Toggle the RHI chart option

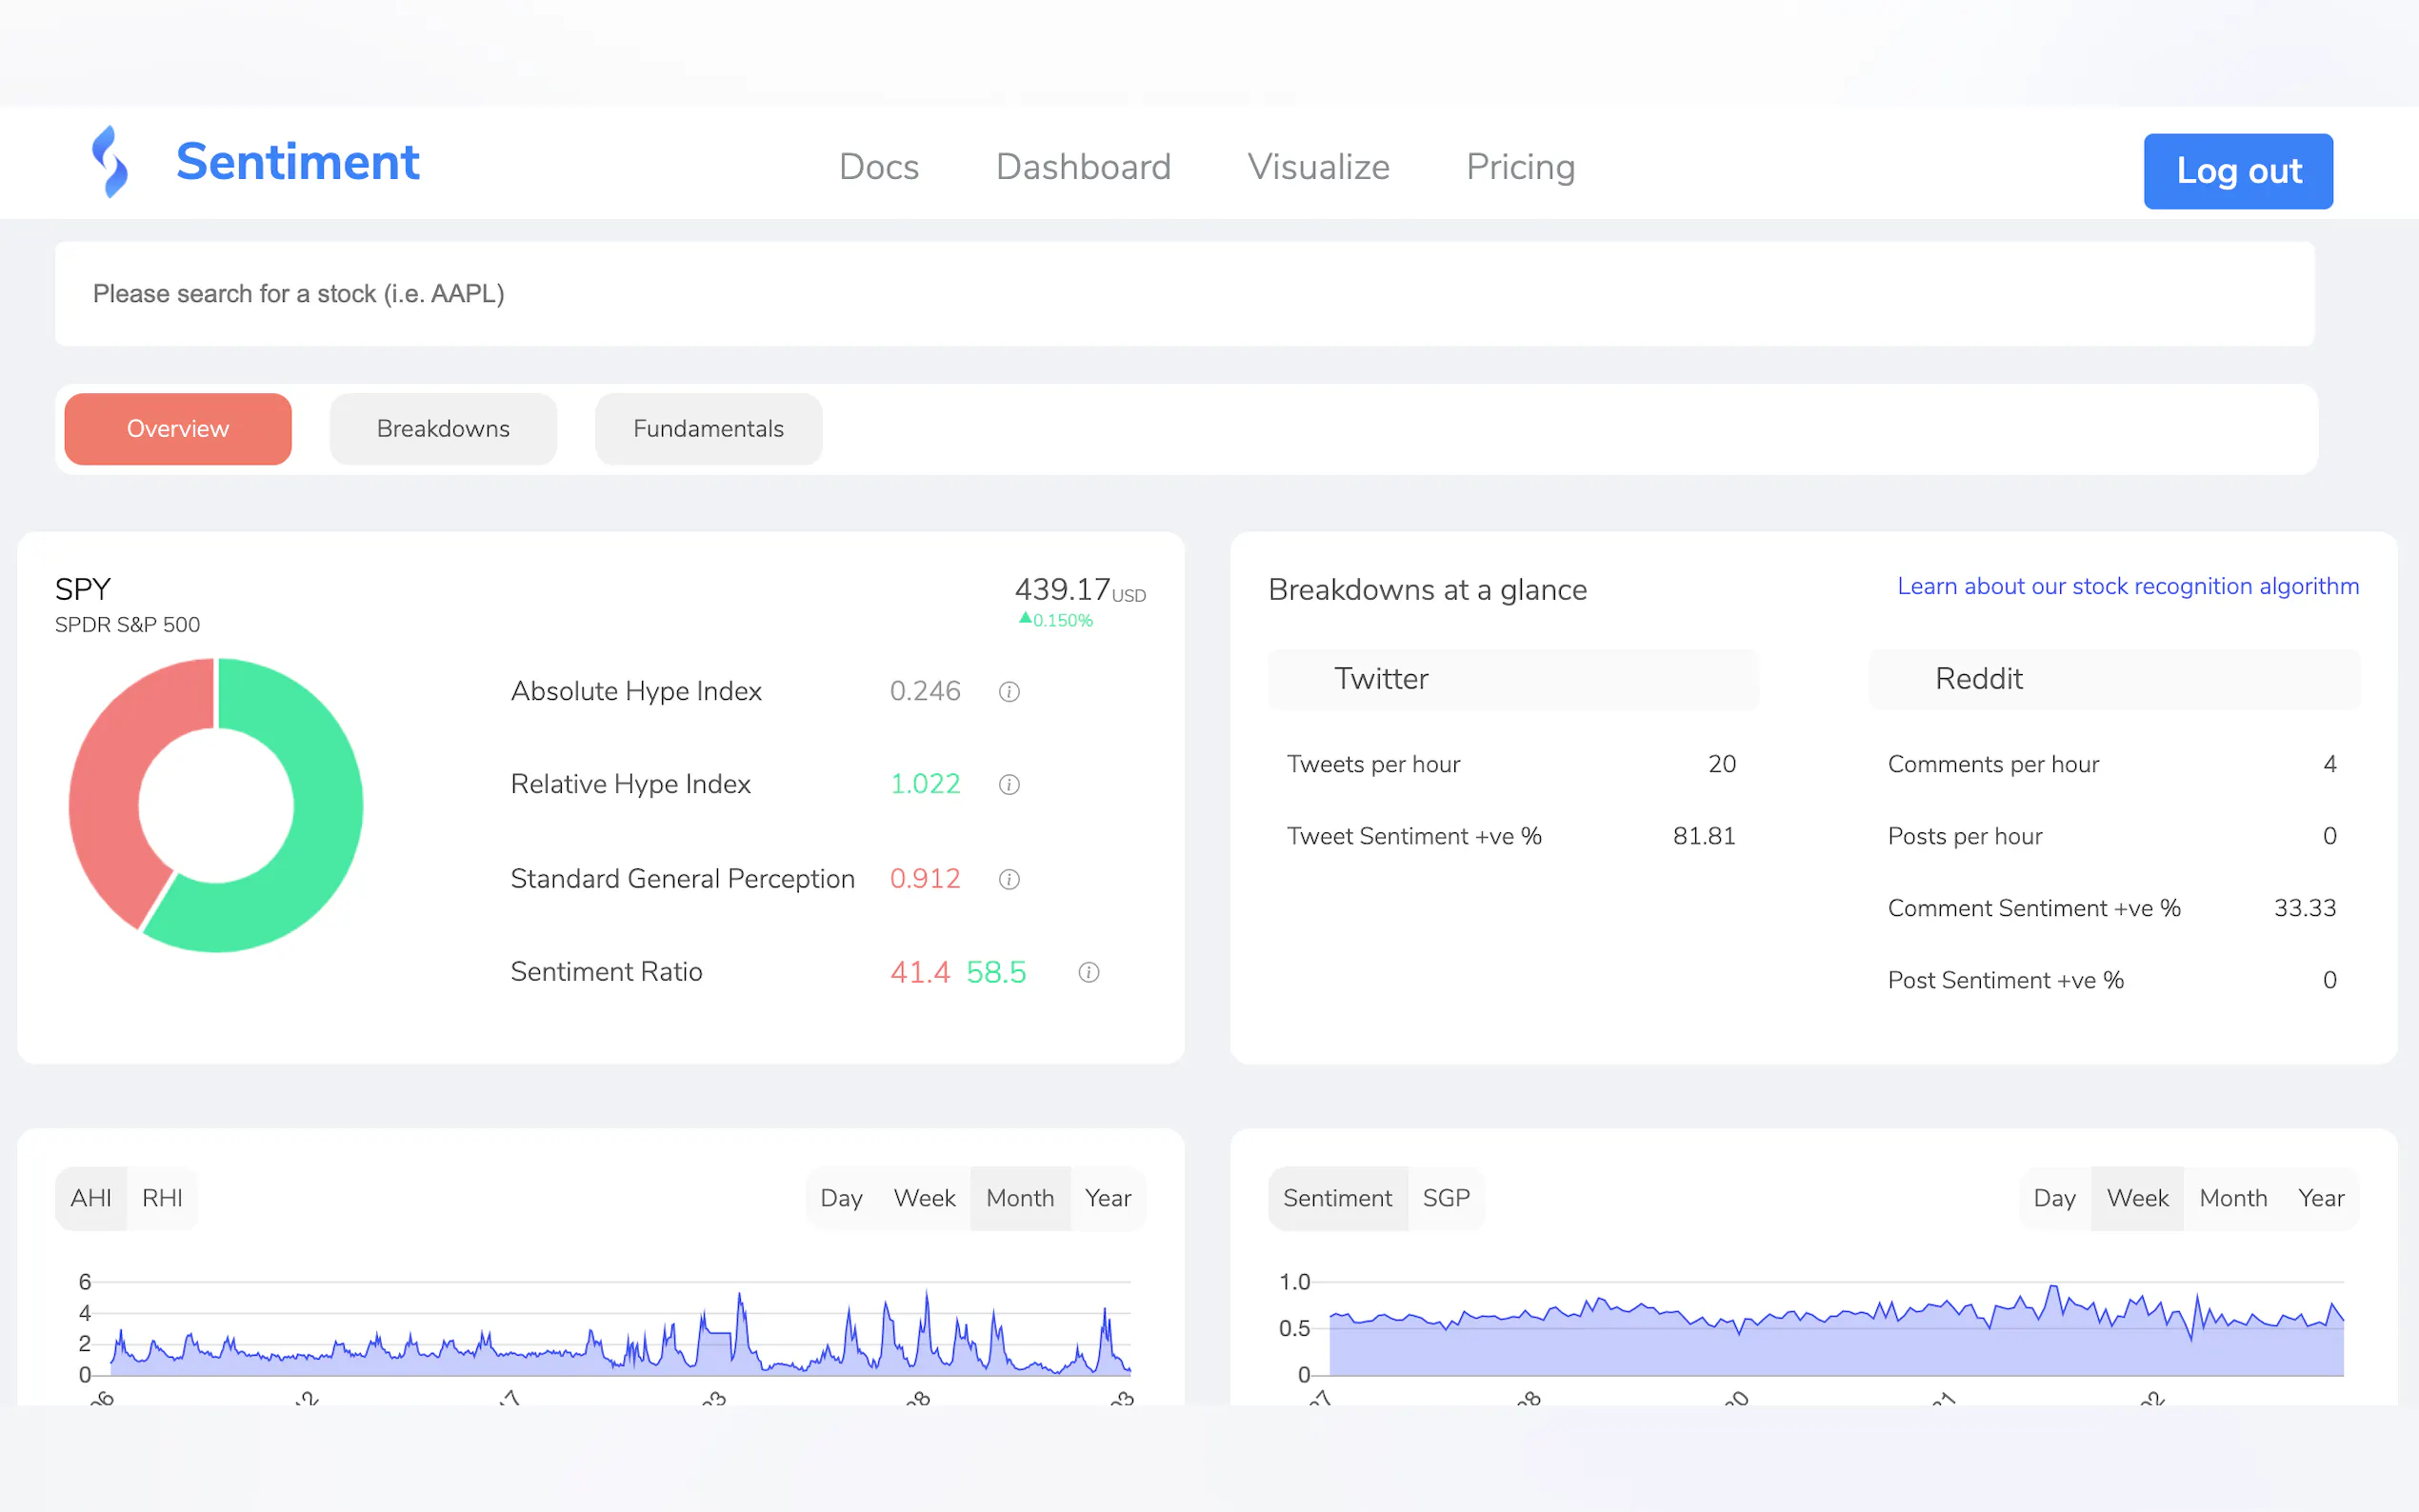pos(162,1198)
